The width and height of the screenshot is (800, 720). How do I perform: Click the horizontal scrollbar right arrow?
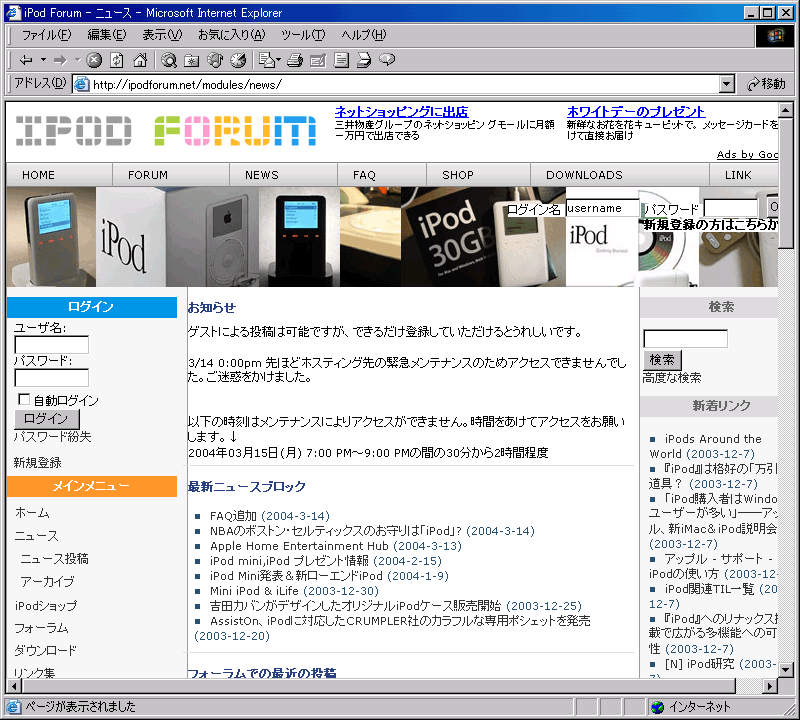coord(770,686)
